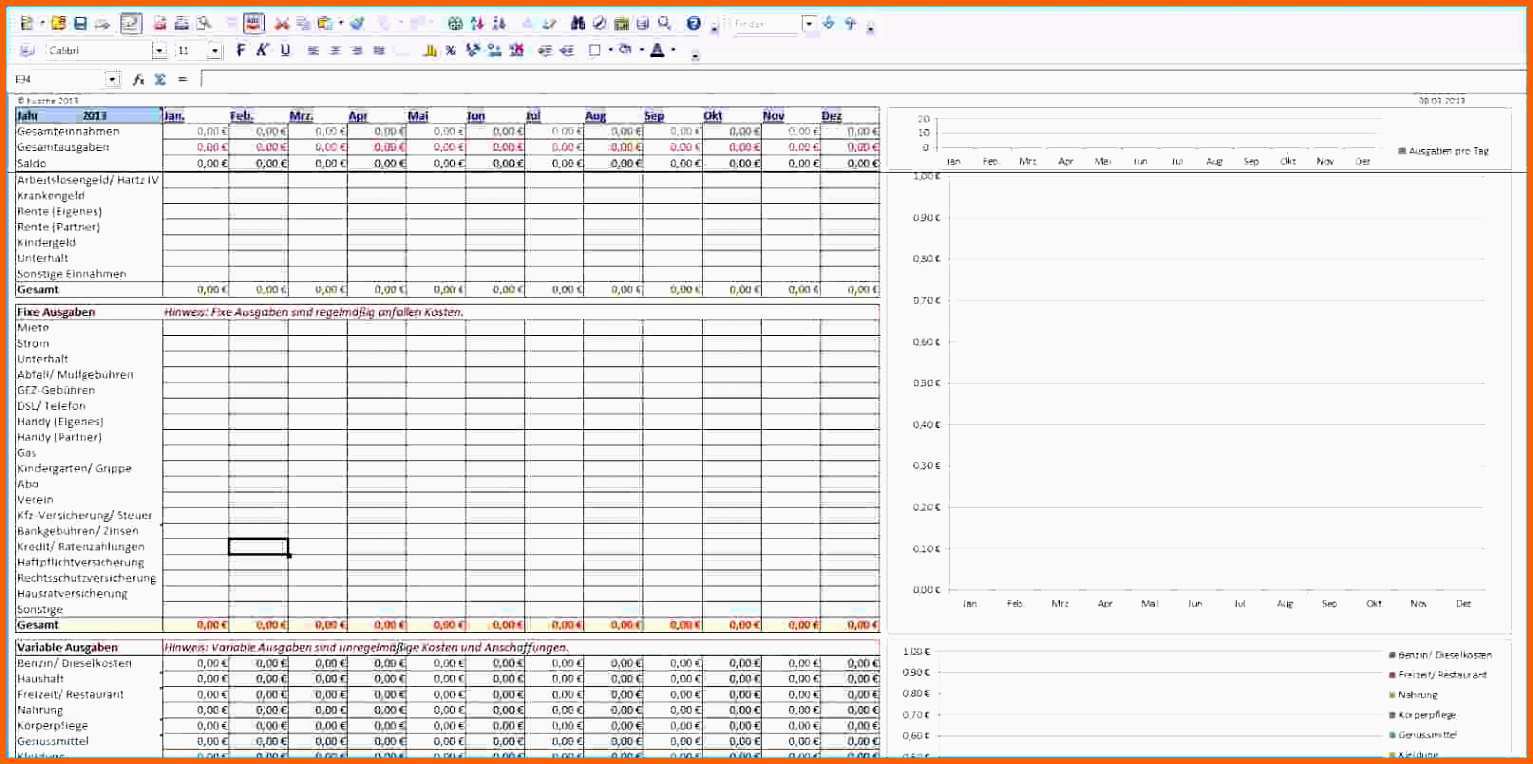Click the font color A swatch
1533x764 pixels.
tap(657, 50)
